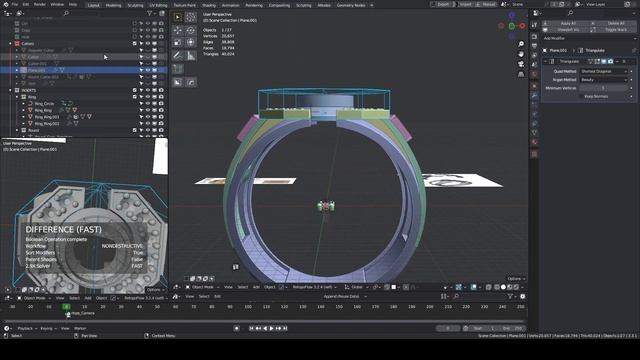This screenshot has width=640, height=360.
Task: Switch to the Sculpting workspace tab
Action: (135, 5)
